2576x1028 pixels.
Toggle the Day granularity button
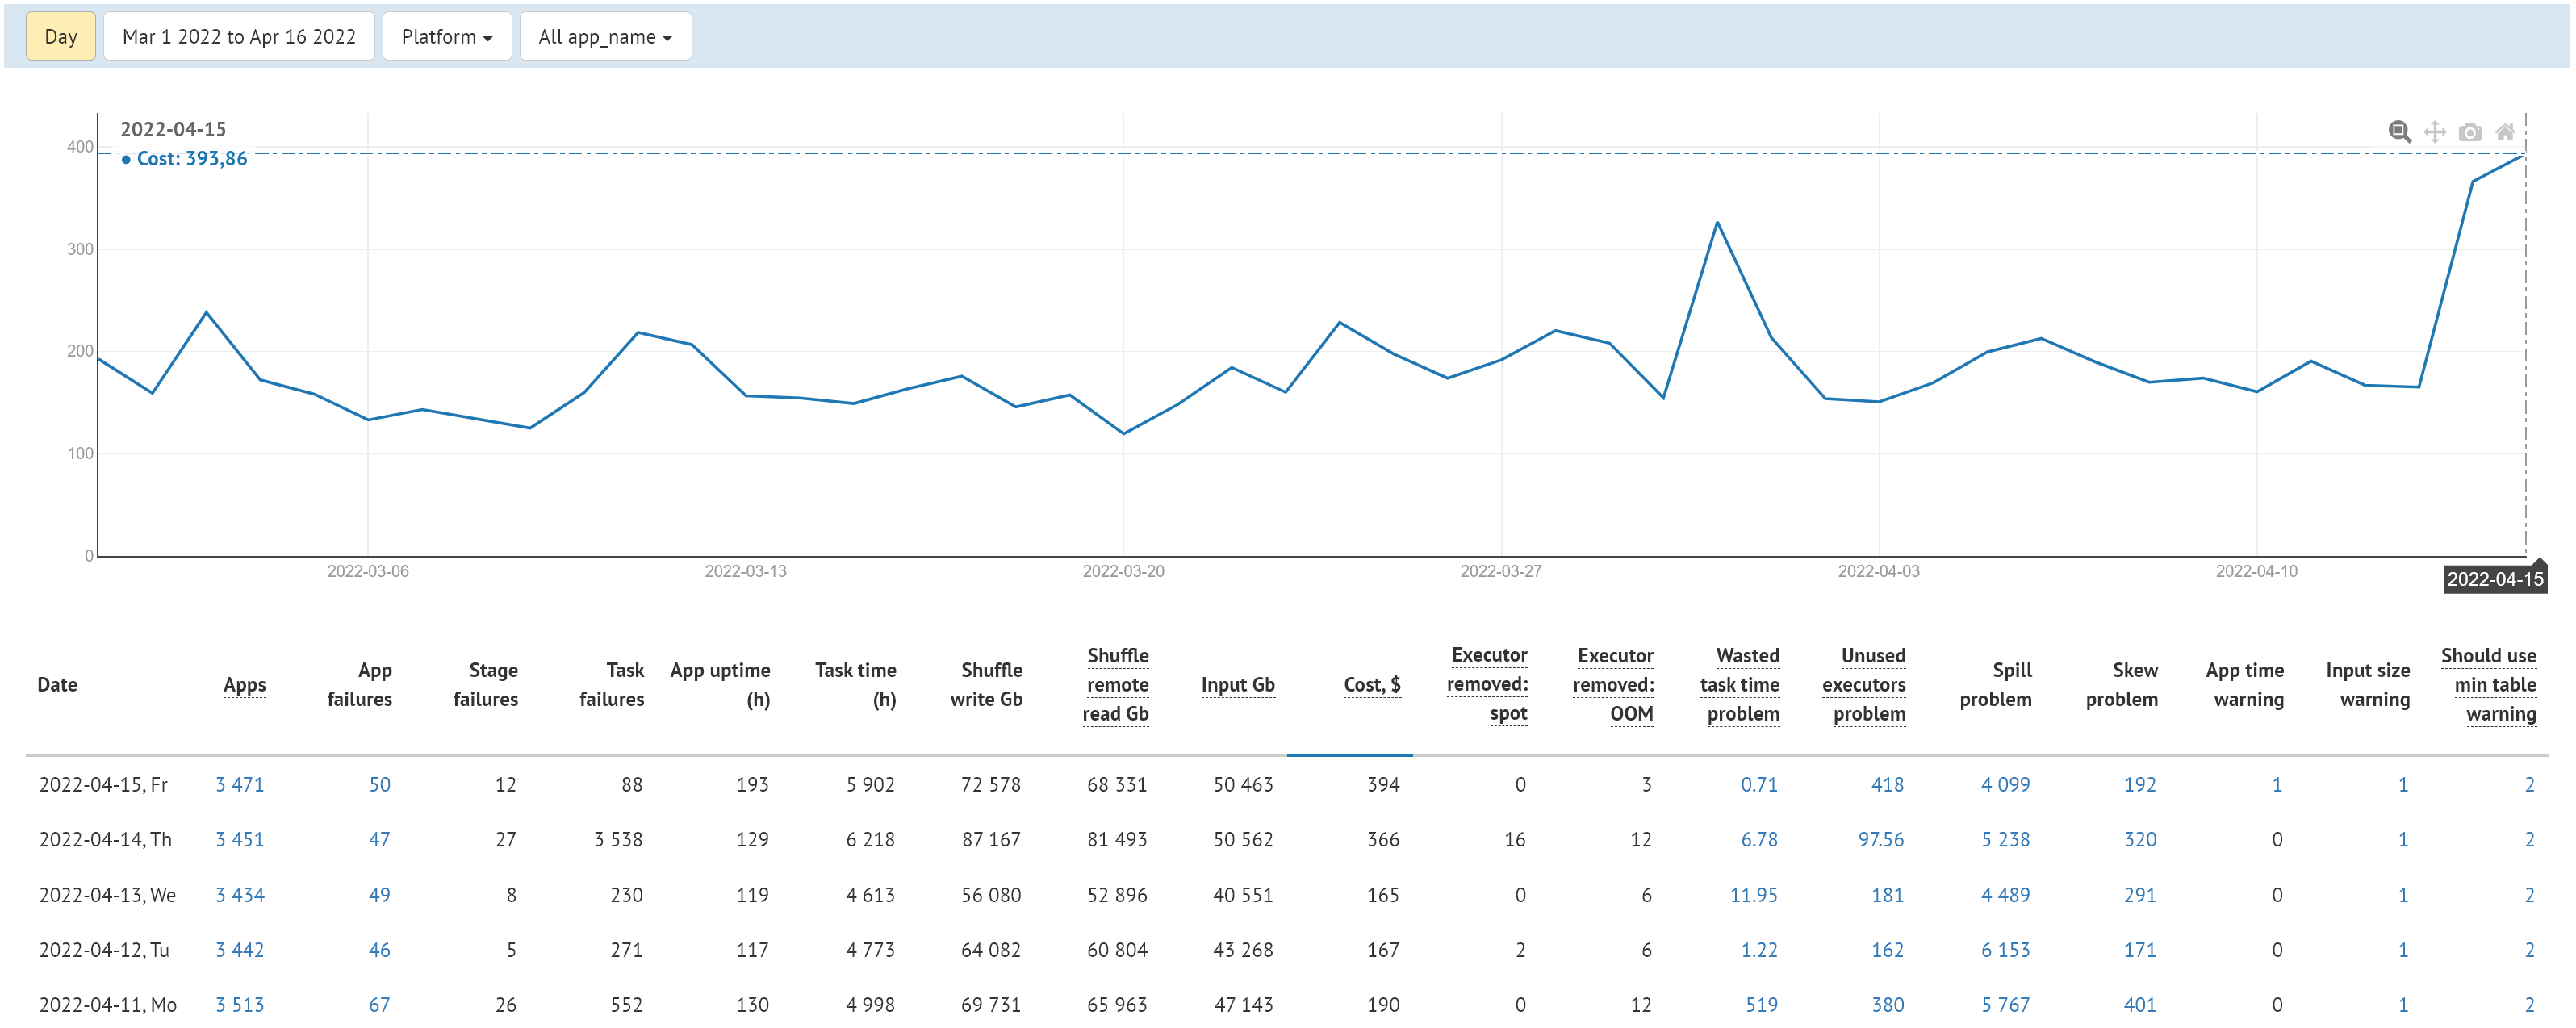[60, 37]
